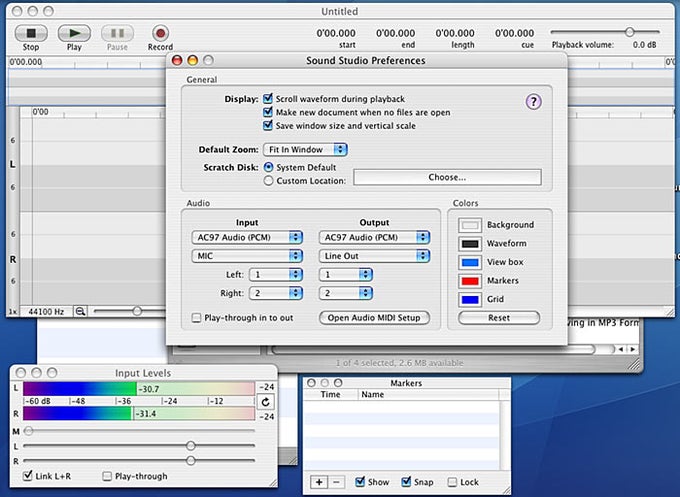Enable Play-through in to out
The height and width of the screenshot is (497, 680).
tap(196, 318)
